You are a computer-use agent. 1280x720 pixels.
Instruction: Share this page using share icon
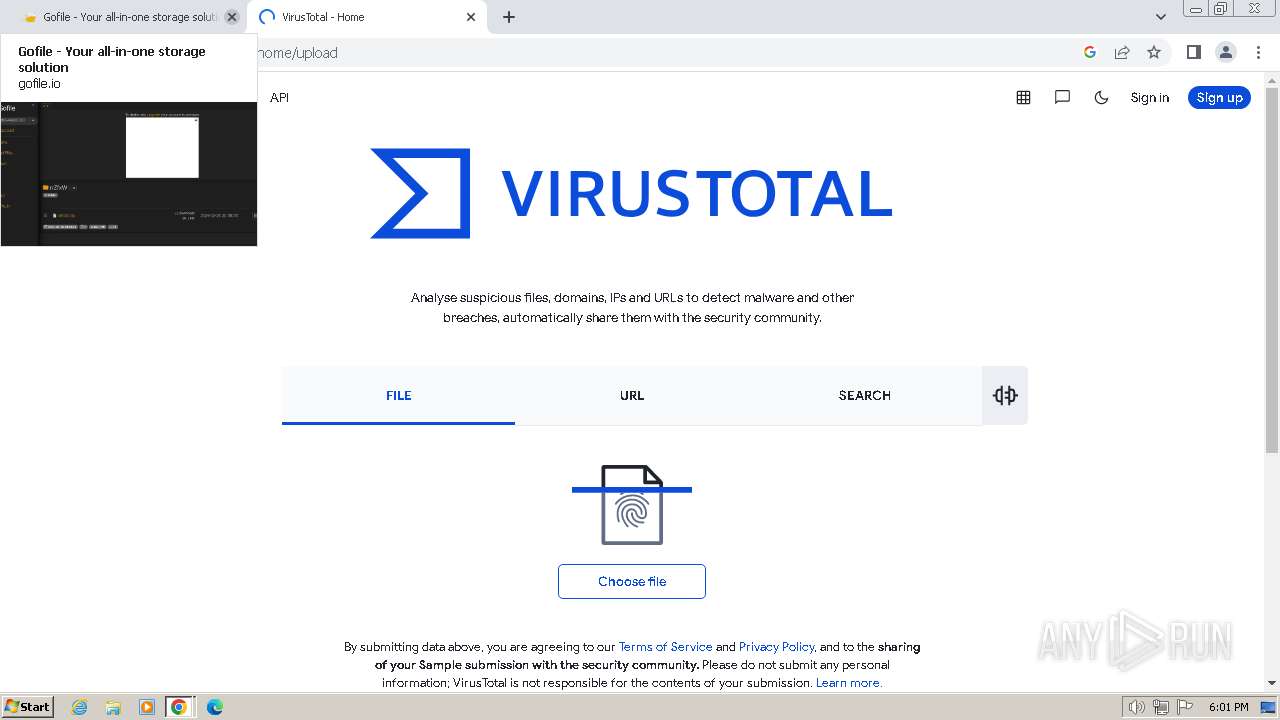pos(1122,53)
